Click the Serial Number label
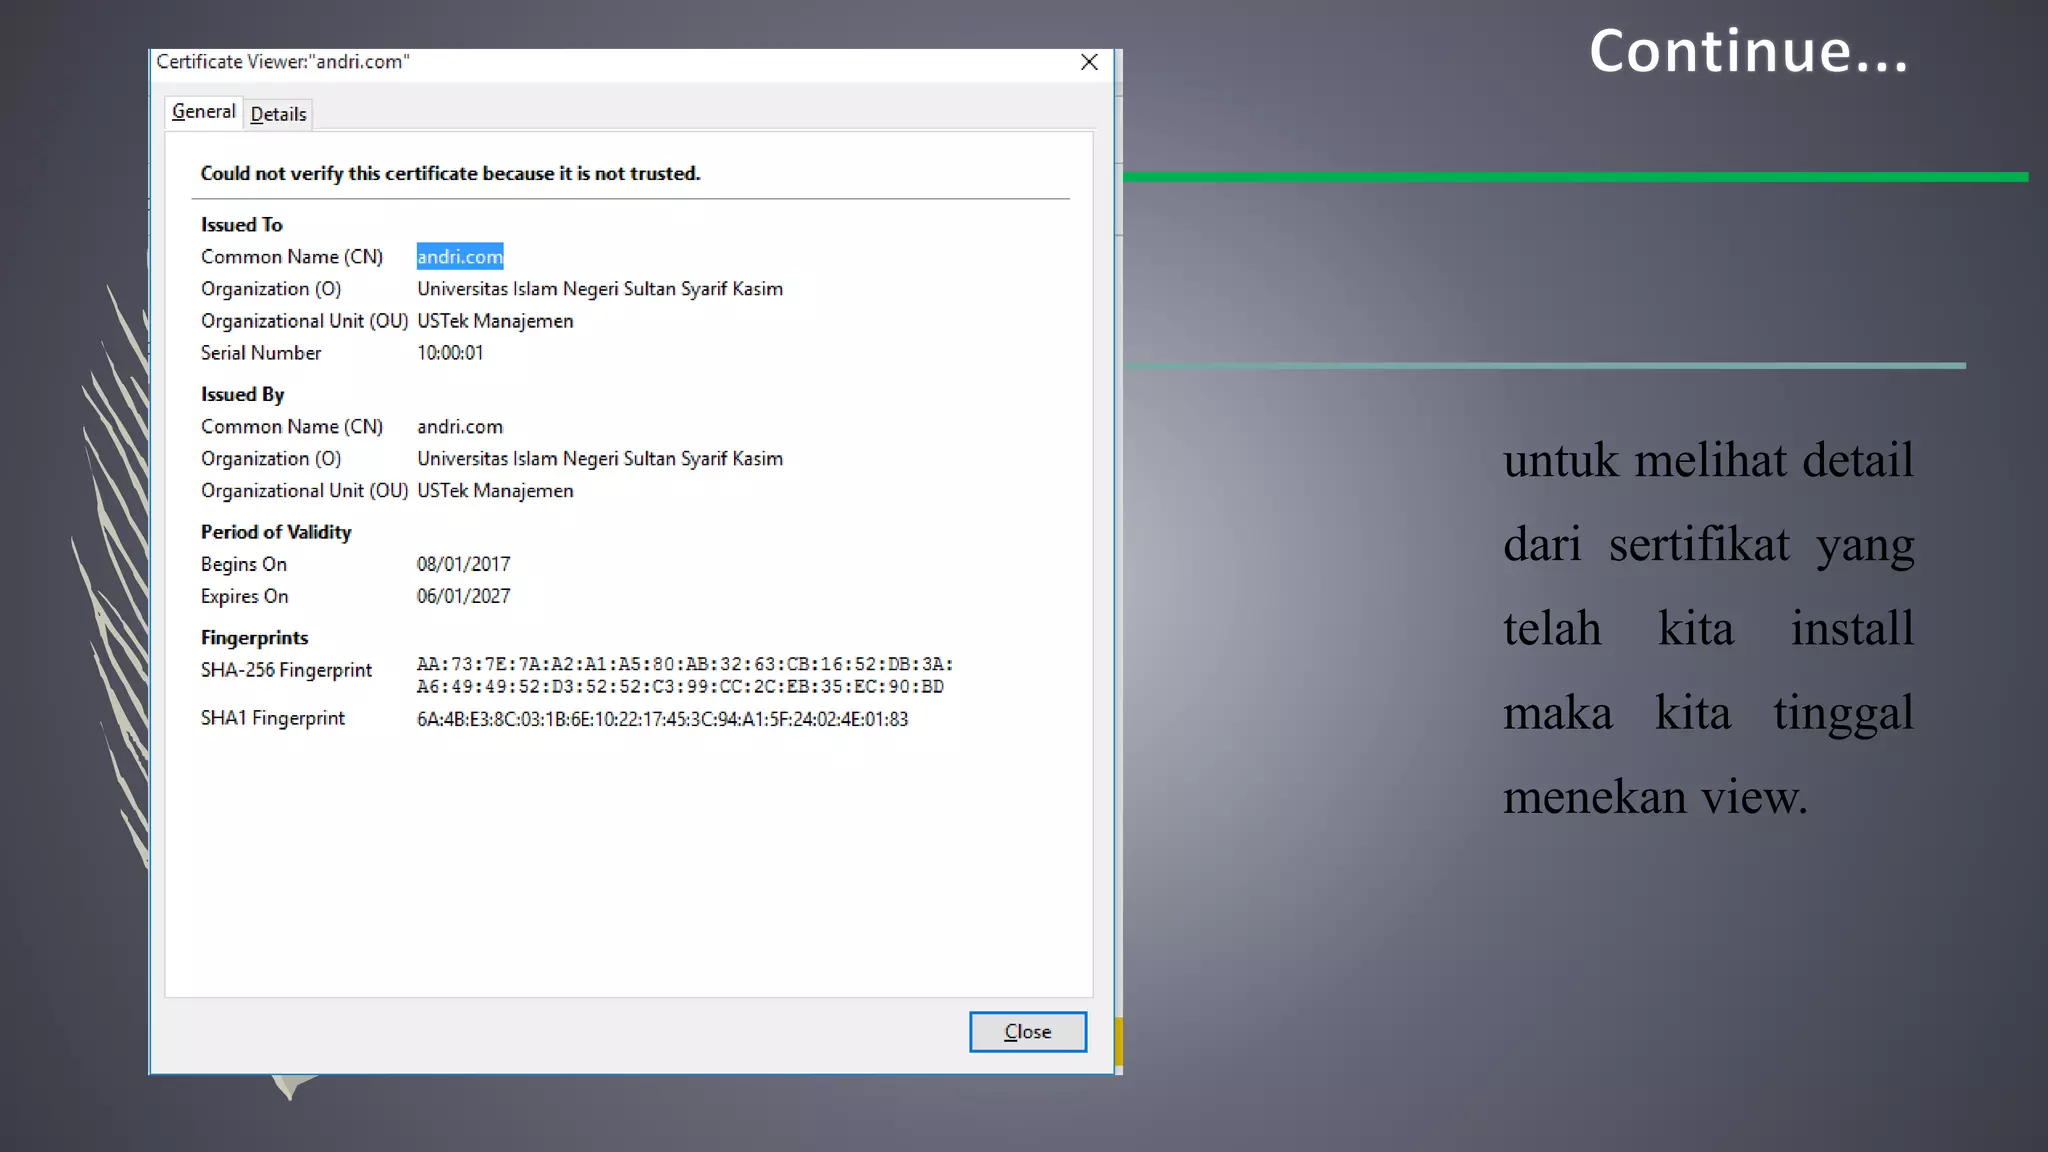The width and height of the screenshot is (2048, 1152). tap(261, 353)
